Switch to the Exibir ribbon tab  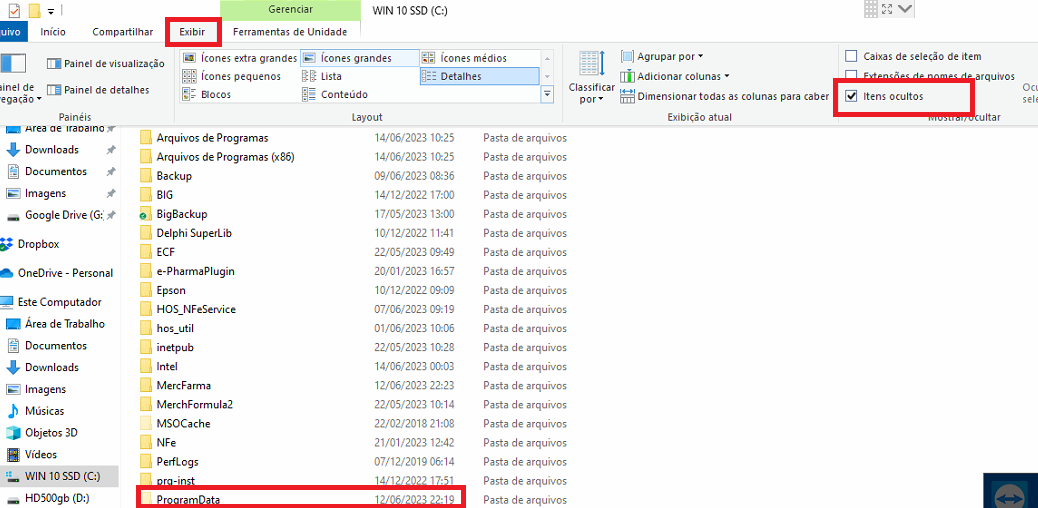pyautogui.click(x=192, y=32)
